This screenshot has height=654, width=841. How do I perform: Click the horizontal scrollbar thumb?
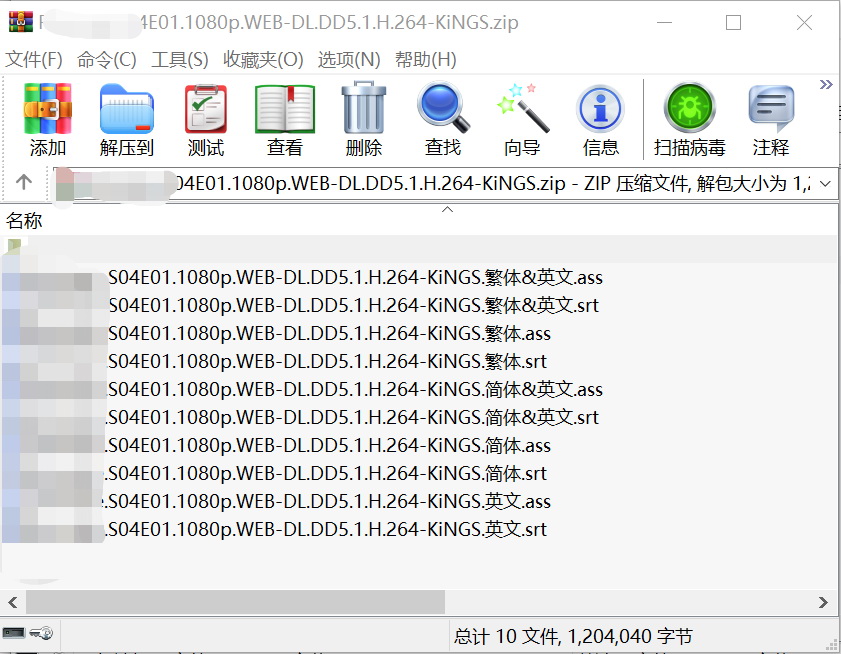pyautogui.click(x=235, y=602)
